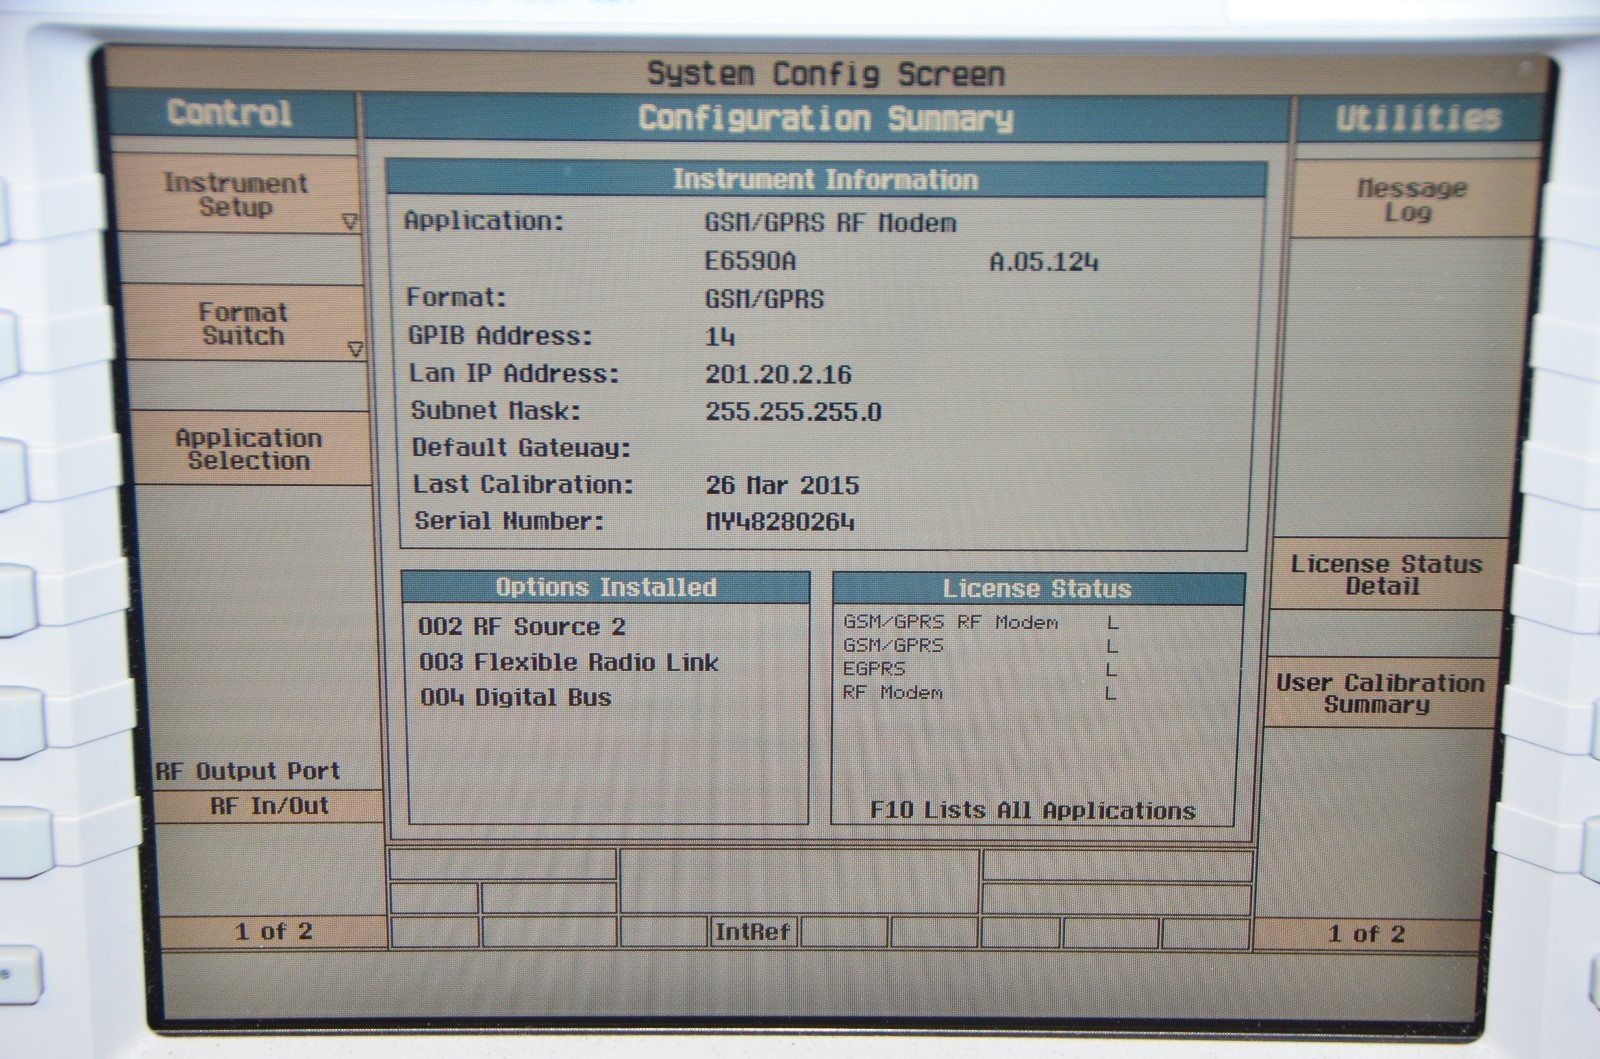Go to next Utilities menu page, 1 of 2

1366,934
